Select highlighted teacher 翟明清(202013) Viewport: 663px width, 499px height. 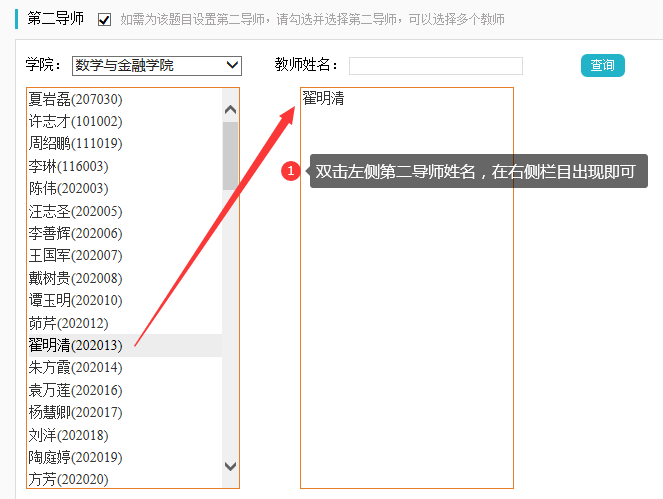tap(76, 345)
